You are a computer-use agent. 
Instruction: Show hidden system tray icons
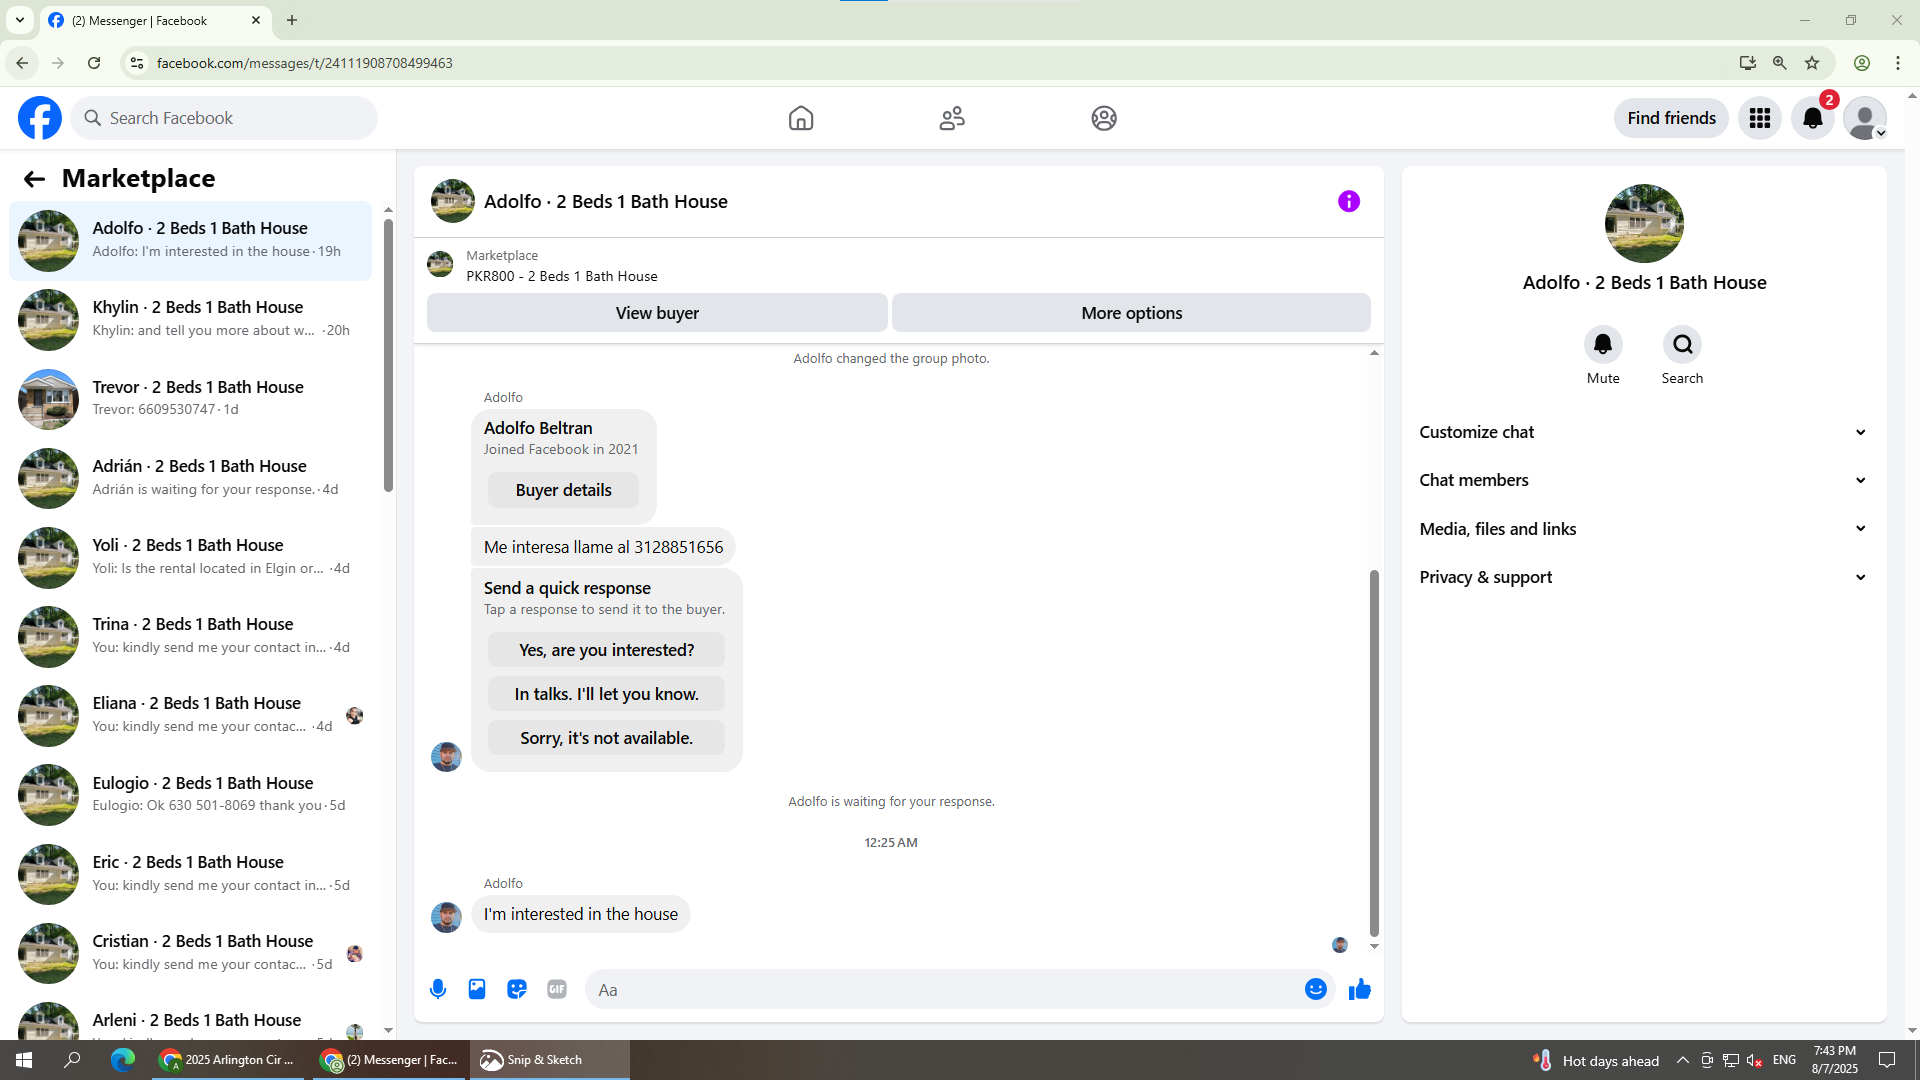[1683, 1060]
